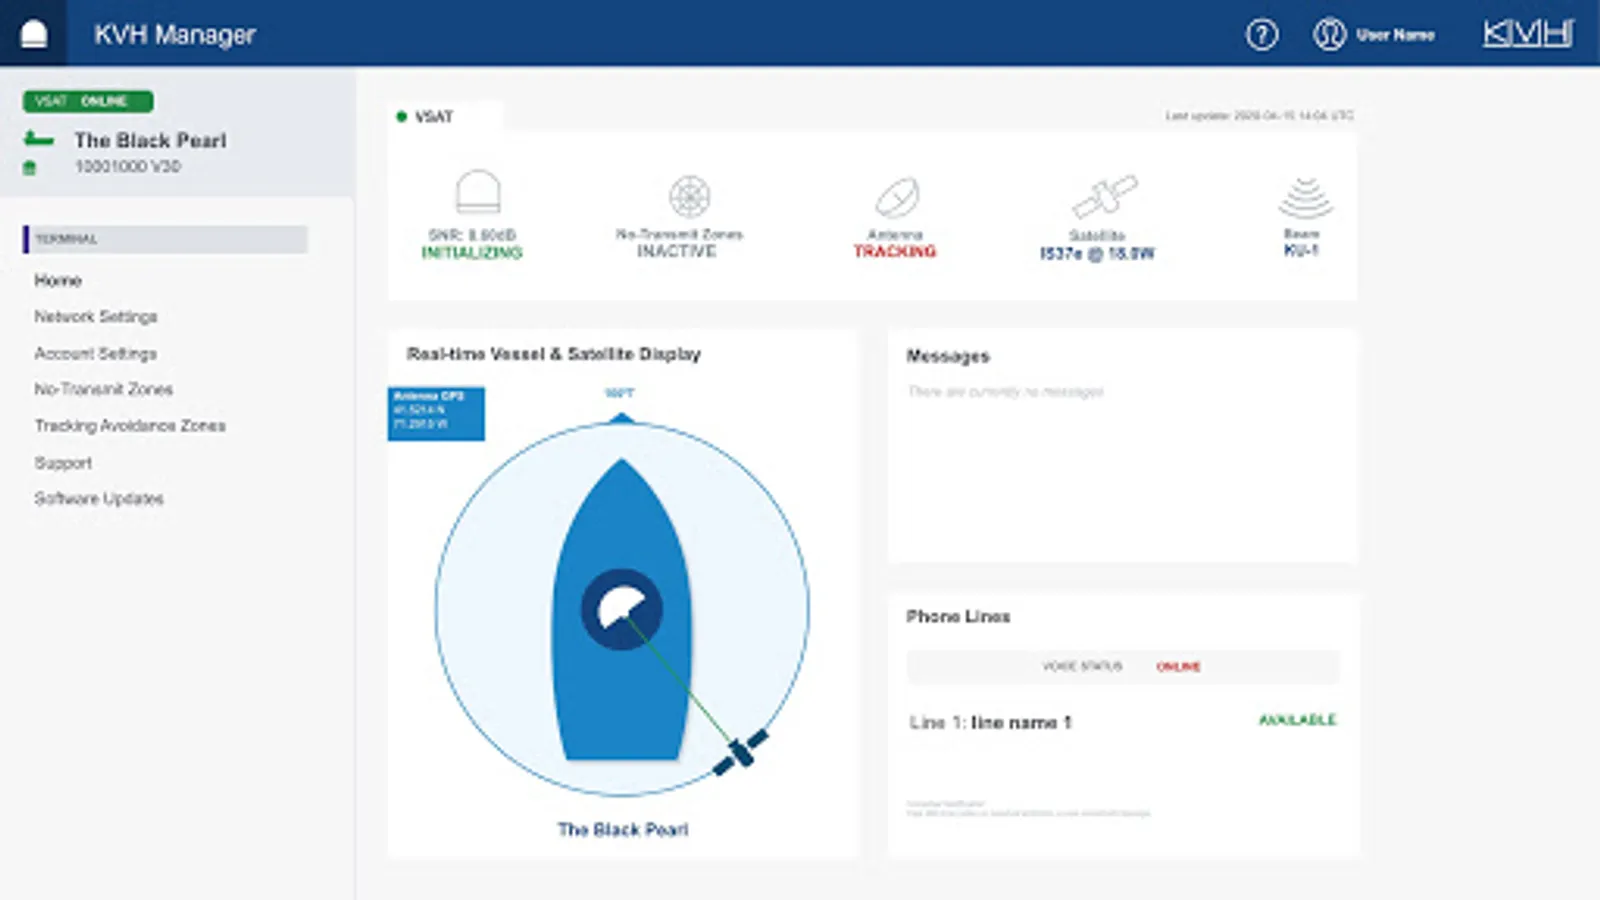The height and width of the screenshot is (900, 1600).
Task: Click the Last update timestamp
Action: pos(1260,116)
